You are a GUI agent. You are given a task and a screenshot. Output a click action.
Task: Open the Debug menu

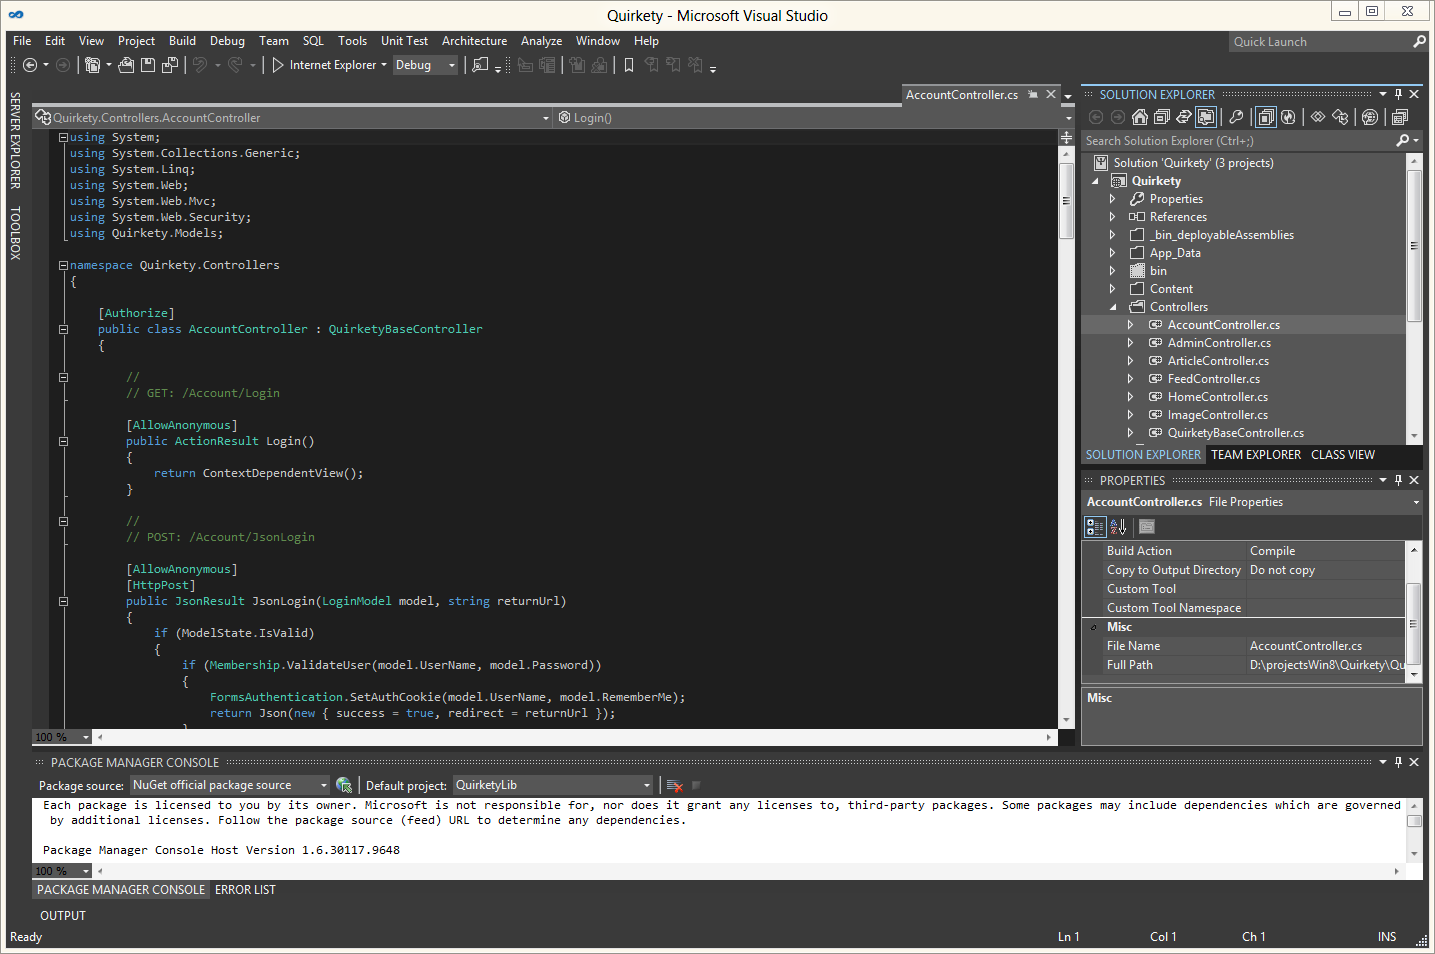(227, 41)
